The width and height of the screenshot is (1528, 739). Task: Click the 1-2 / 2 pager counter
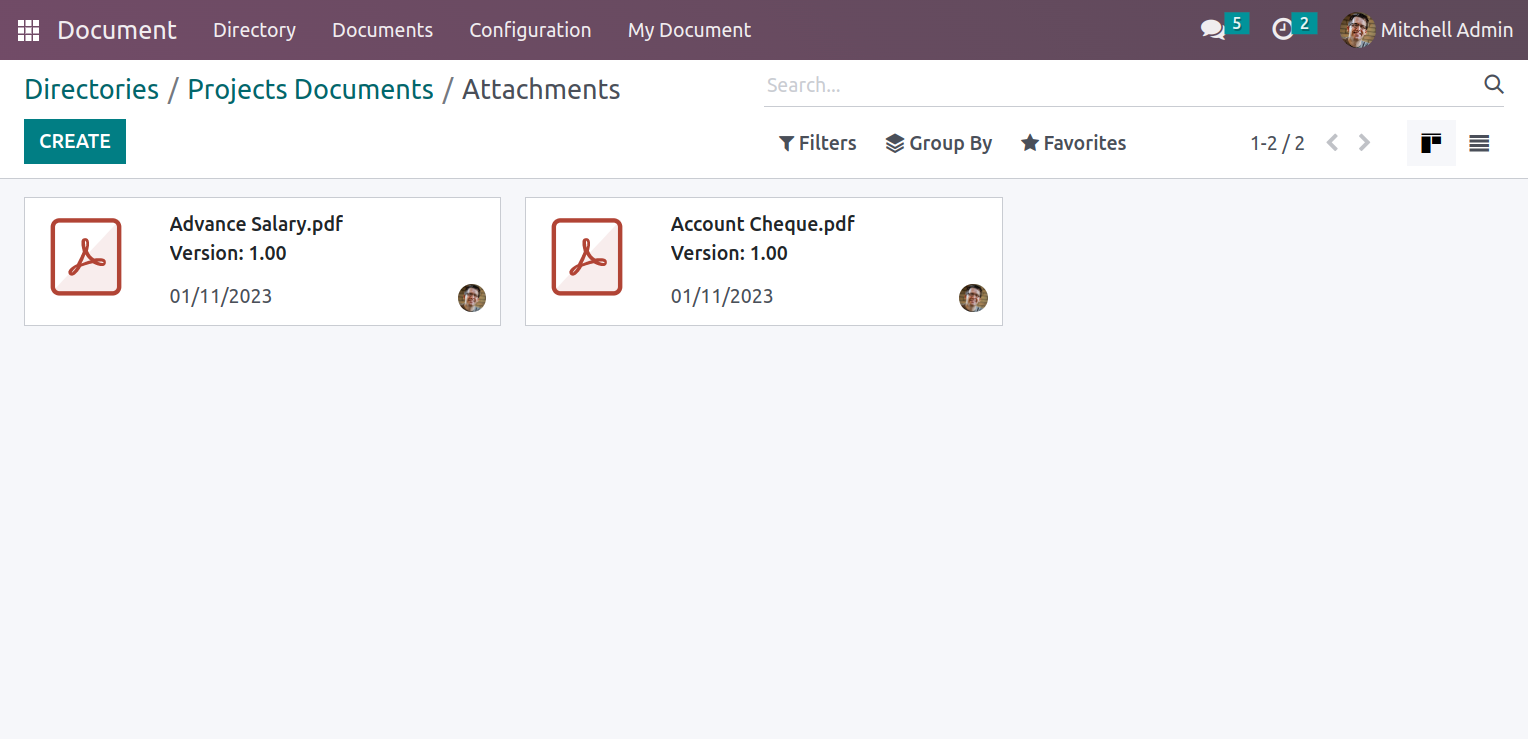point(1277,143)
